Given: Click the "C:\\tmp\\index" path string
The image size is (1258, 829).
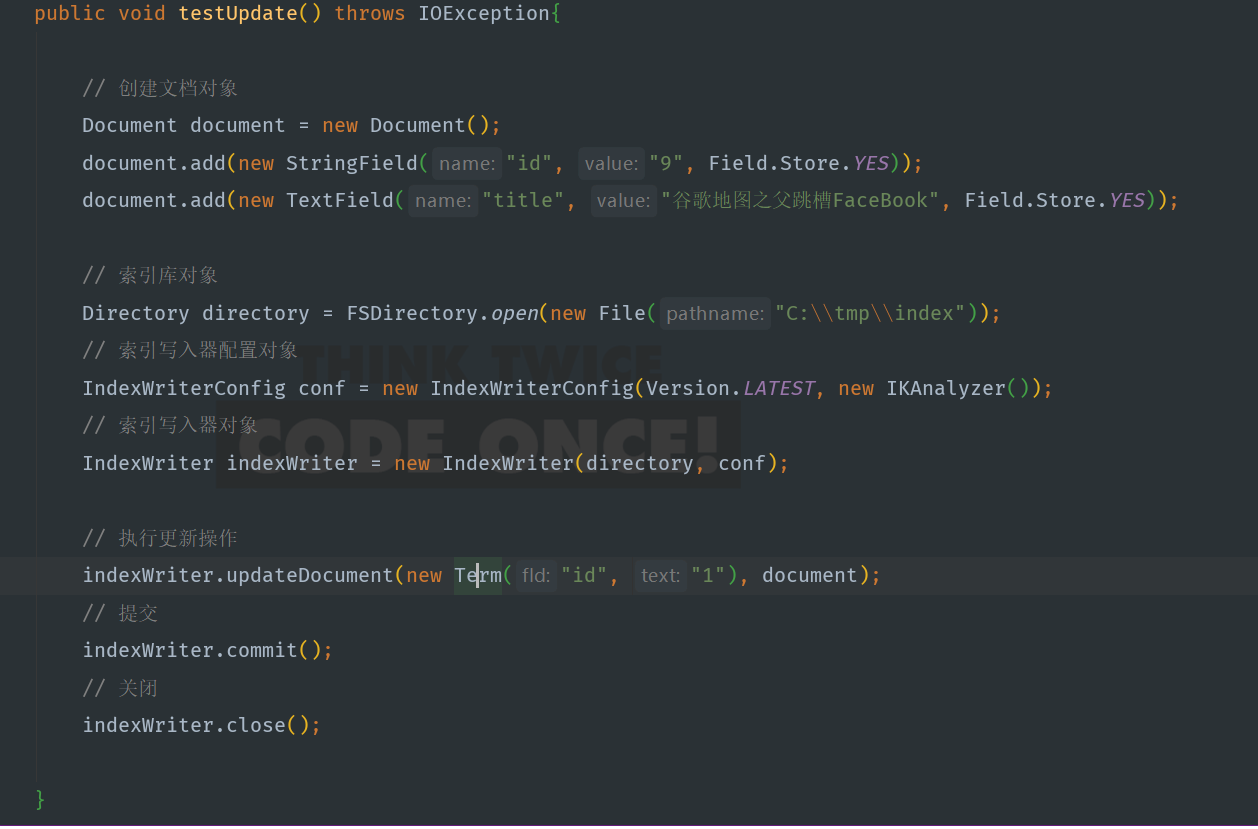Looking at the screenshot, I should [x=870, y=313].
